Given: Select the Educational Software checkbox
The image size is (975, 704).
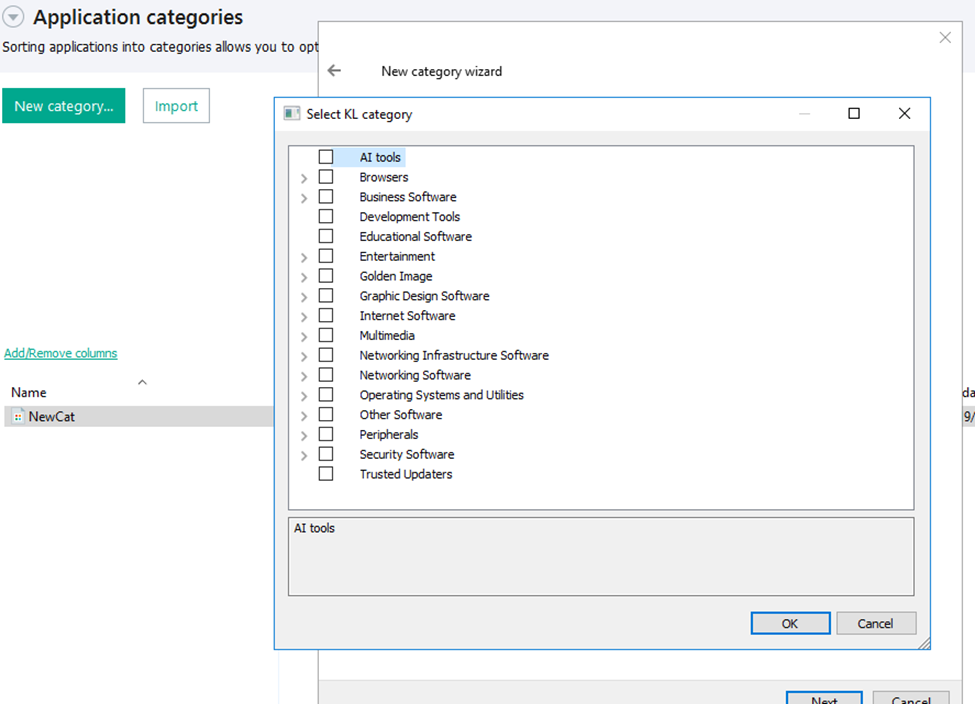Looking at the screenshot, I should coord(326,236).
